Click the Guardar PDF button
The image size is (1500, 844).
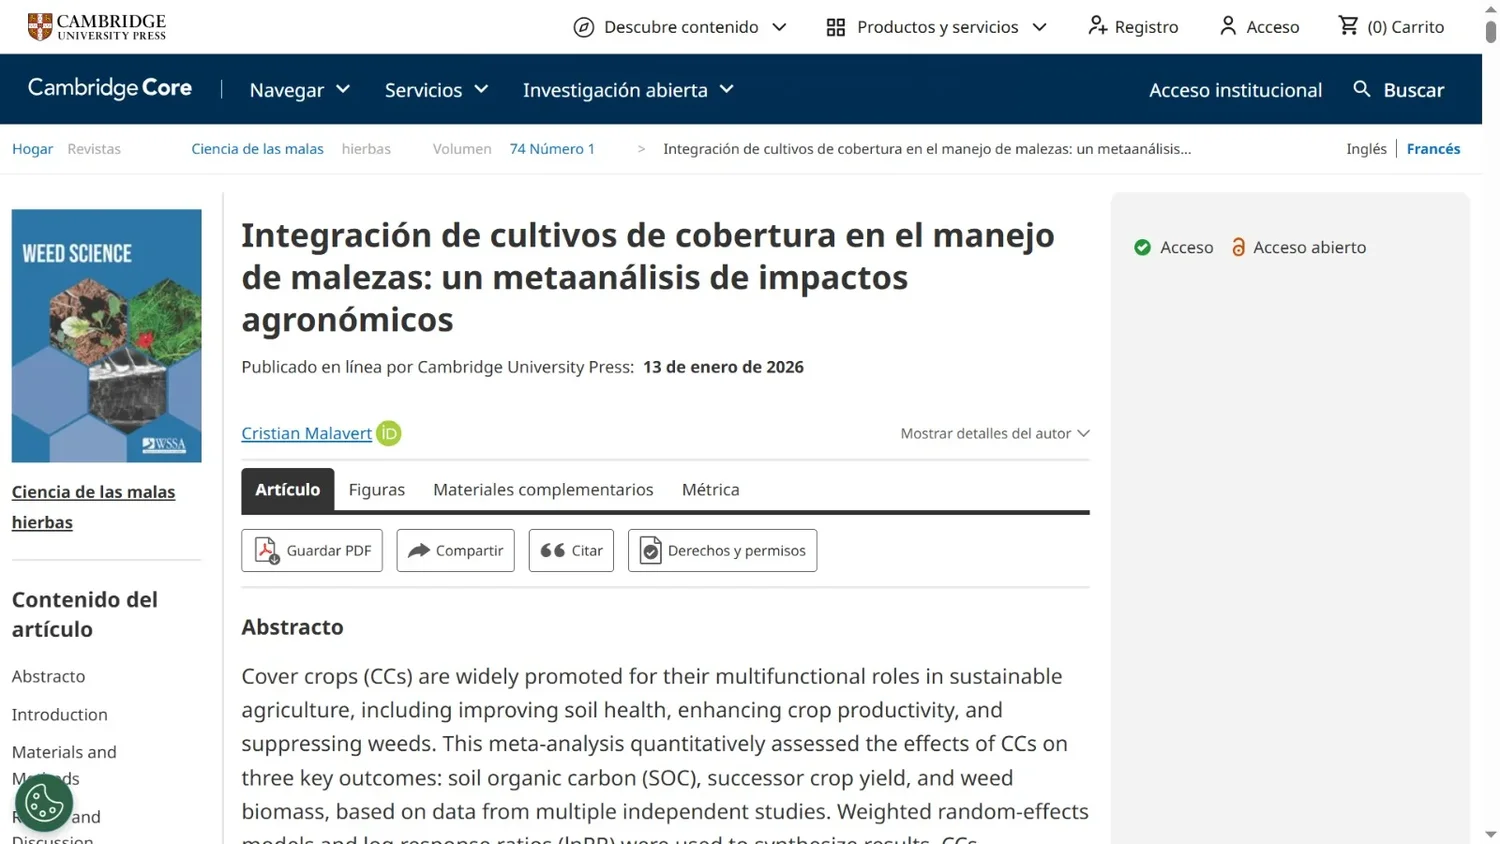(312, 550)
